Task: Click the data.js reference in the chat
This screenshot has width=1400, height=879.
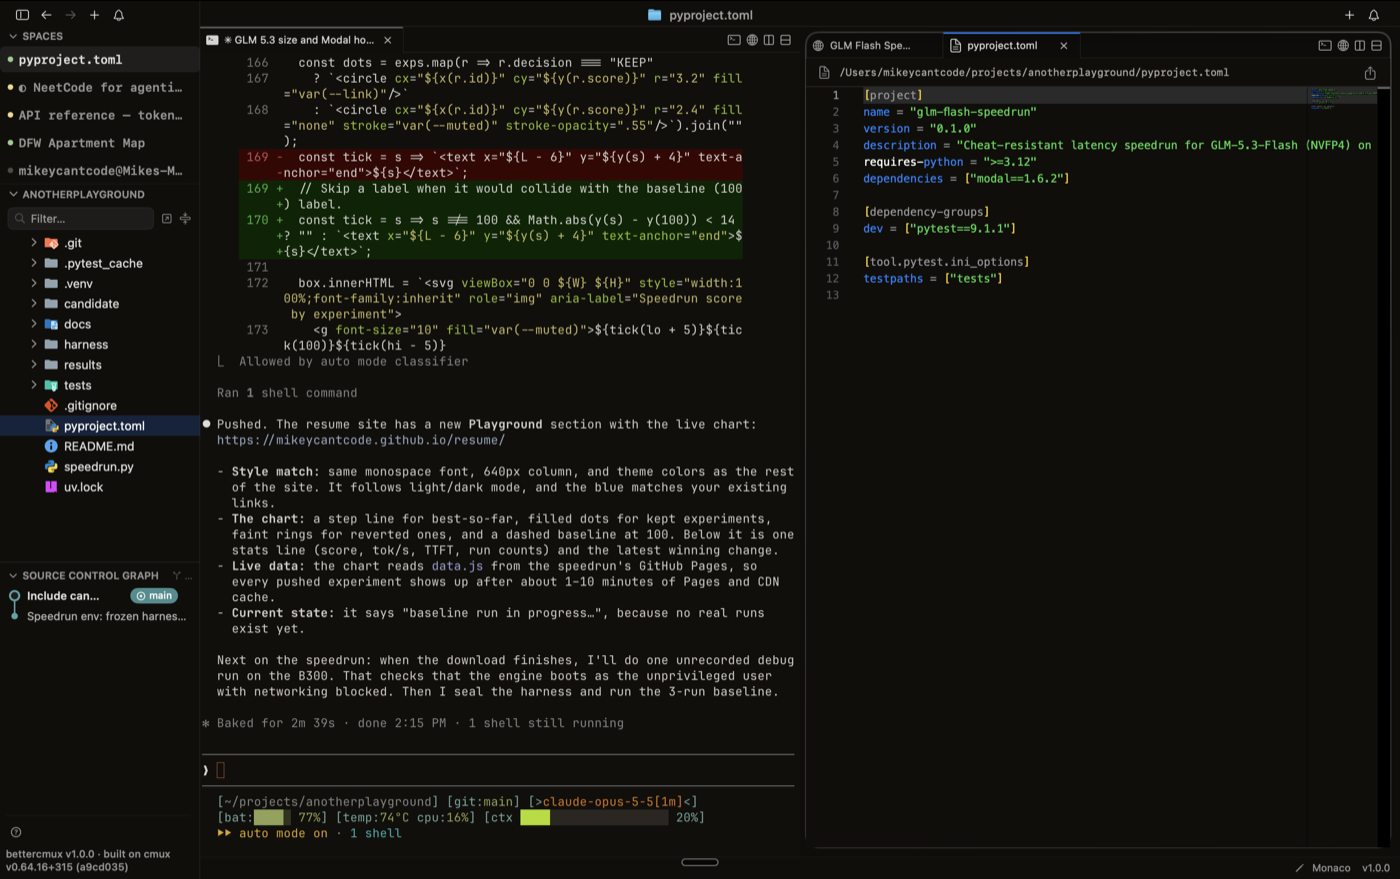Action: (457, 566)
